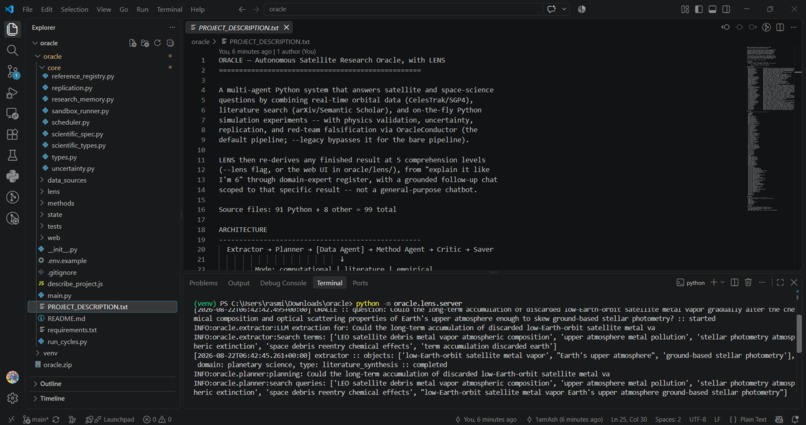Refresh the Explorer file tree

pos(157,43)
